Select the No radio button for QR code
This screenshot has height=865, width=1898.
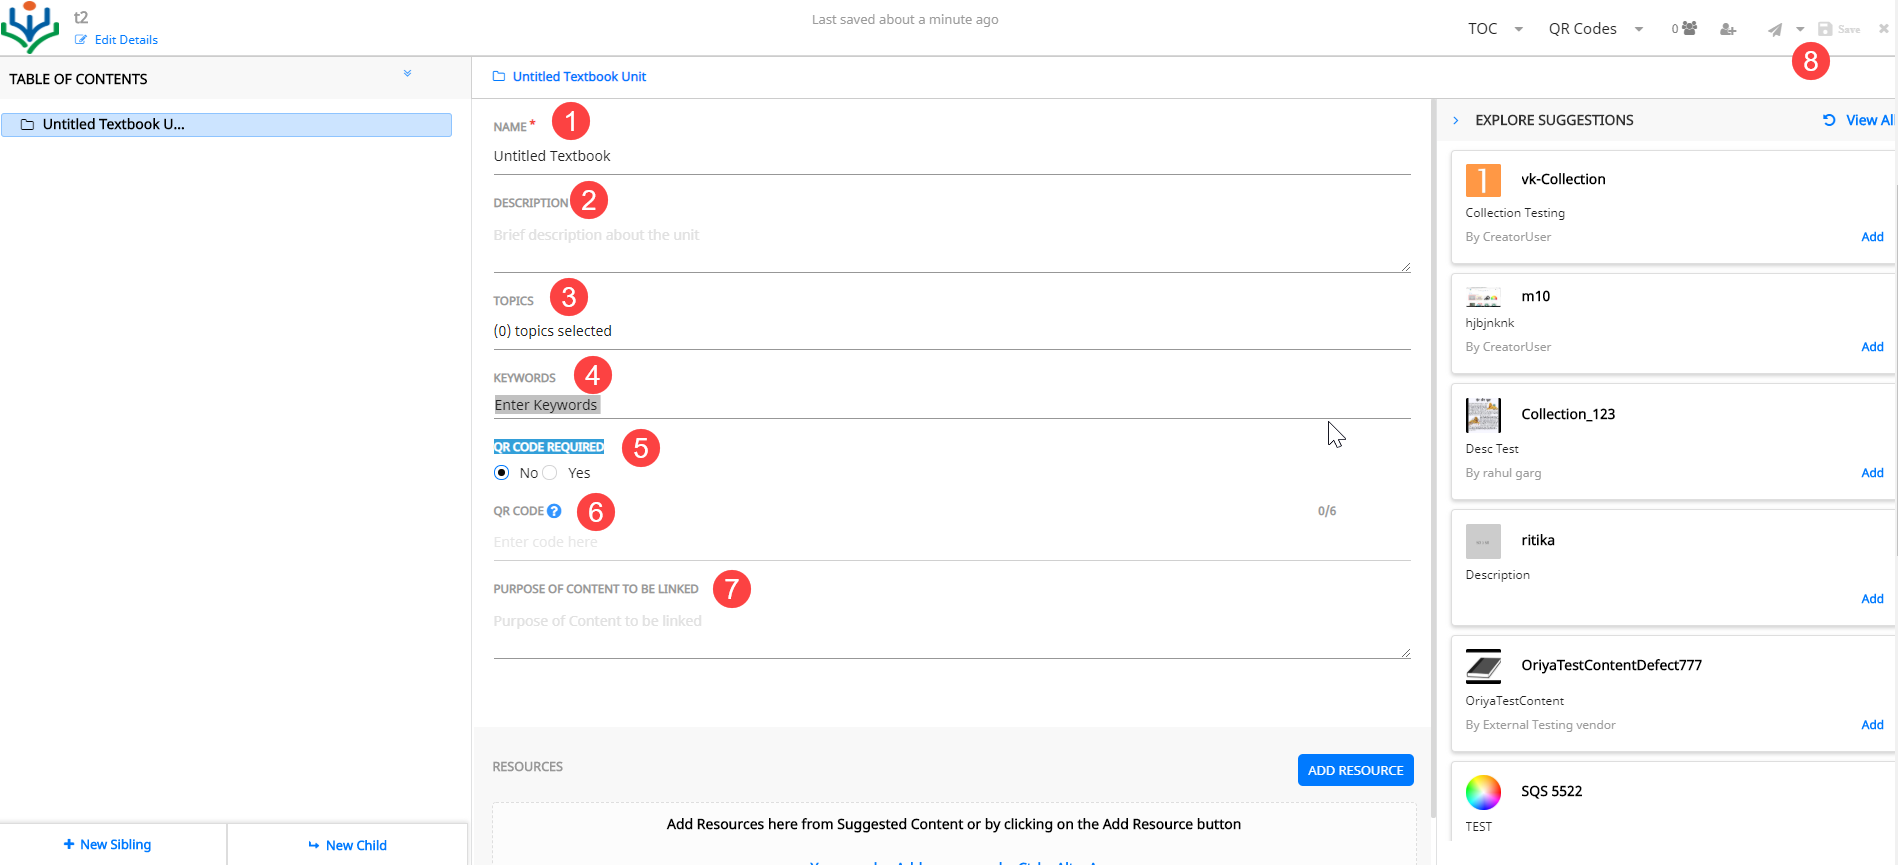tap(502, 473)
